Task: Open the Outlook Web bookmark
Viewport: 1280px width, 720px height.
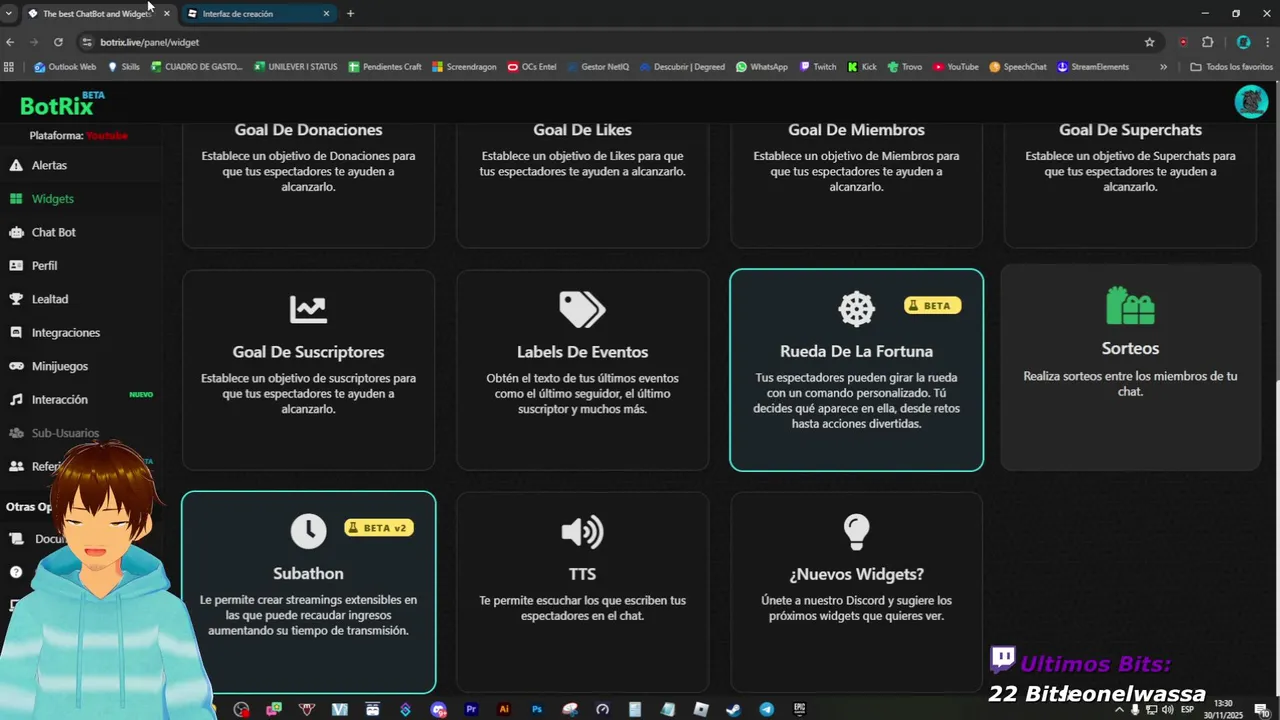Action: pos(65,67)
